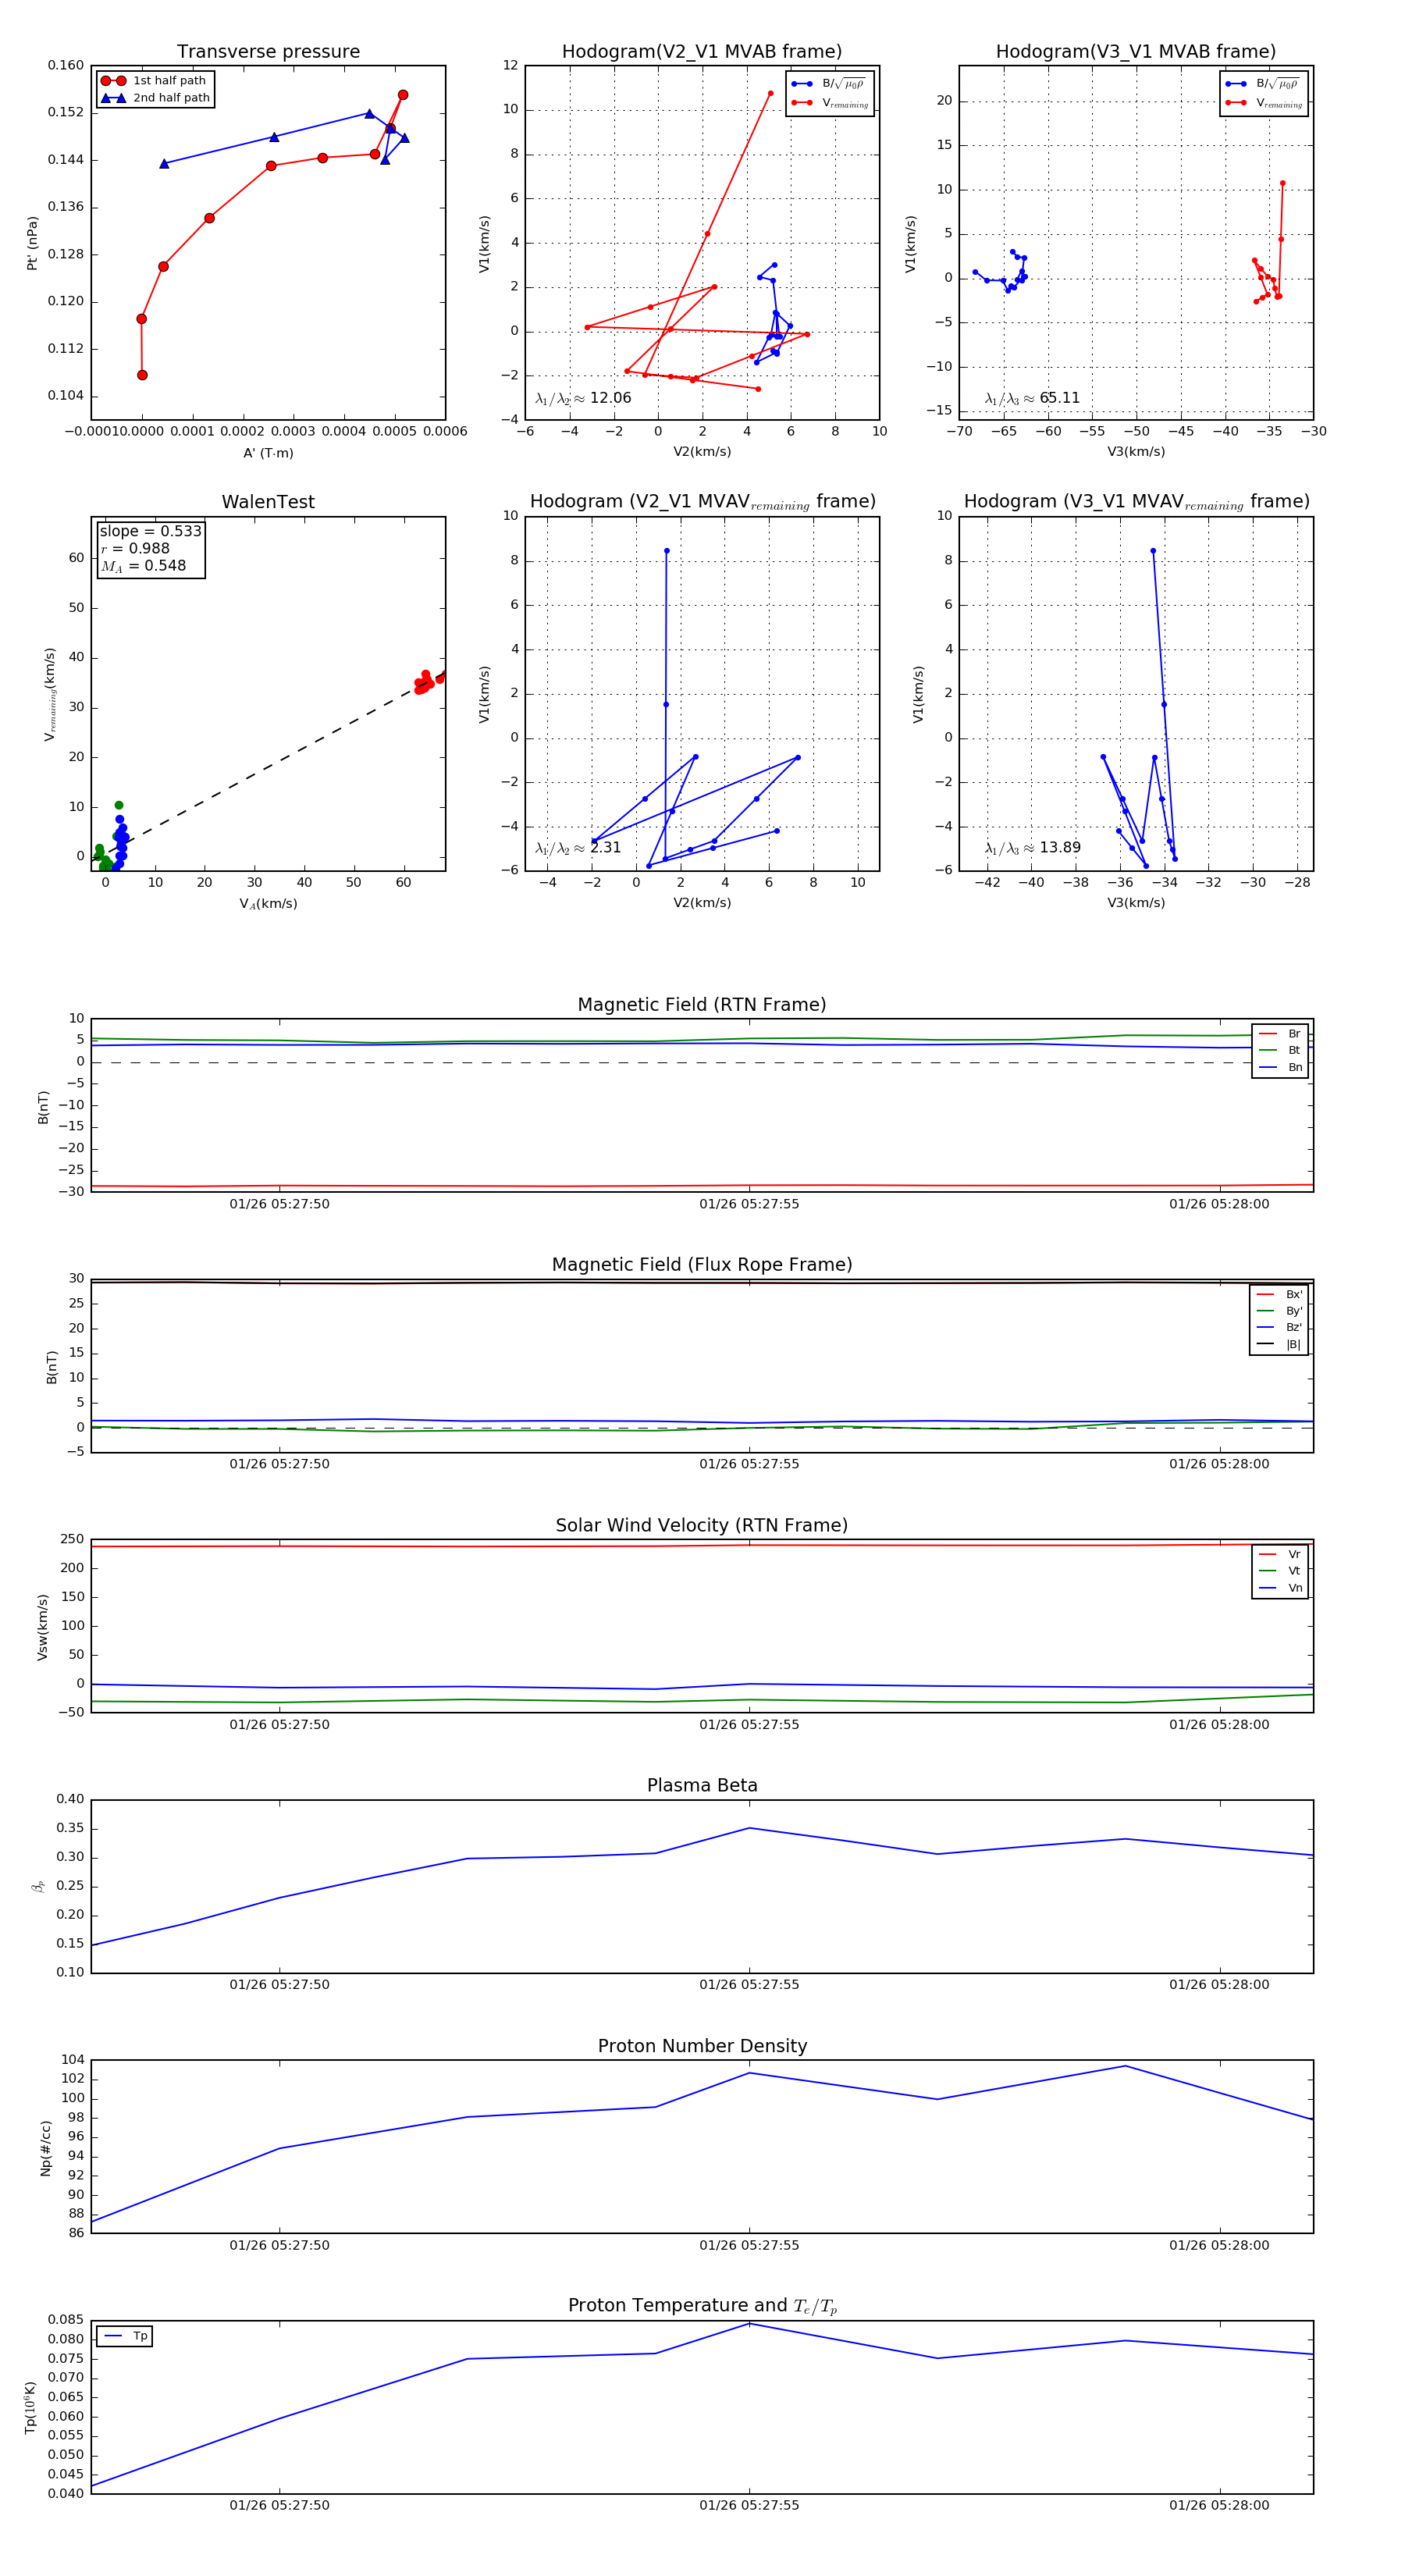Click the 'Np(#/cc)' y-axis label

[x=45, y=2147]
